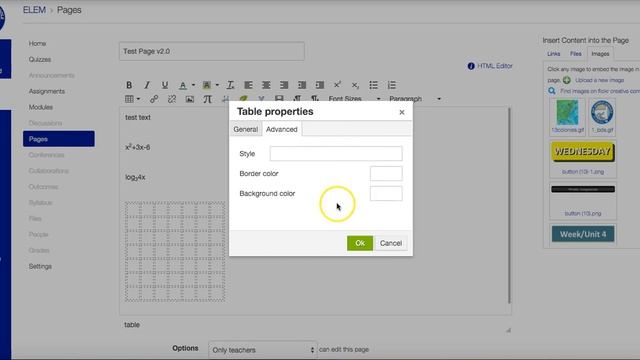The height and width of the screenshot is (360, 640).
Task: Click the 'test text' line in editor
Action: pyautogui.click(x=138, y=117)
